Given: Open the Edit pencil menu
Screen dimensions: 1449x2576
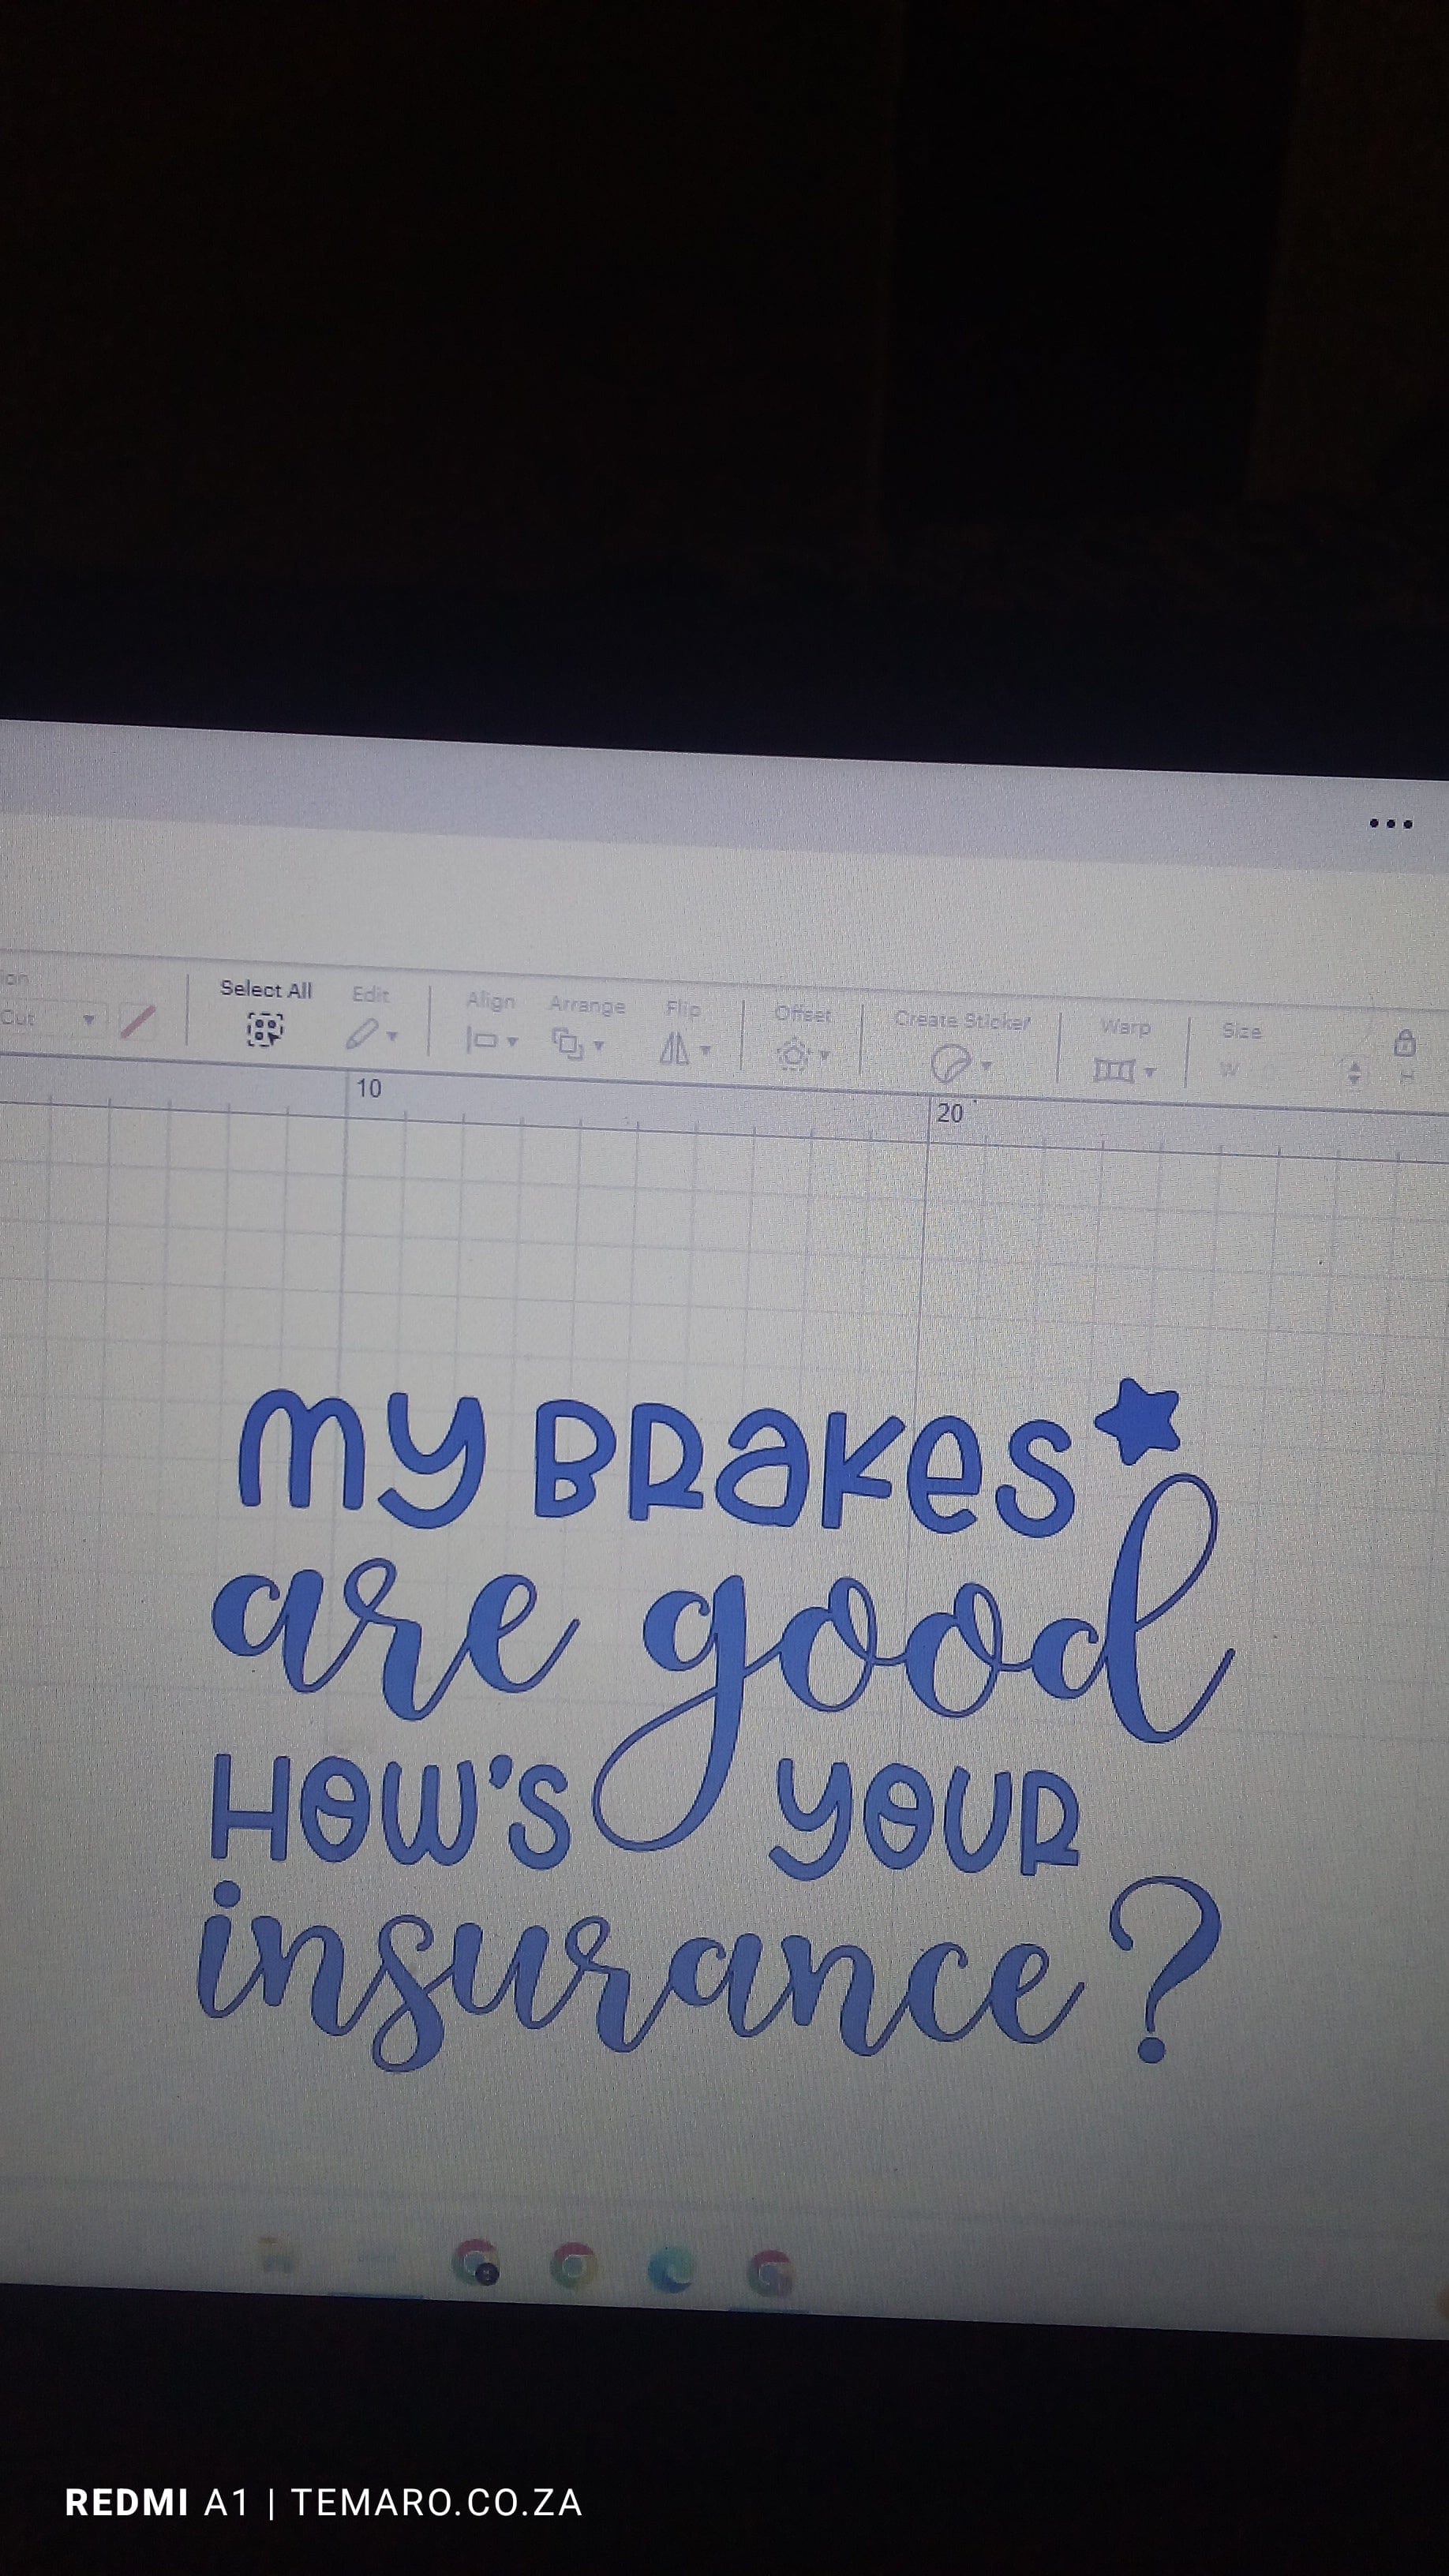Looking at the screenshot, I should (x=371, y=1034).
